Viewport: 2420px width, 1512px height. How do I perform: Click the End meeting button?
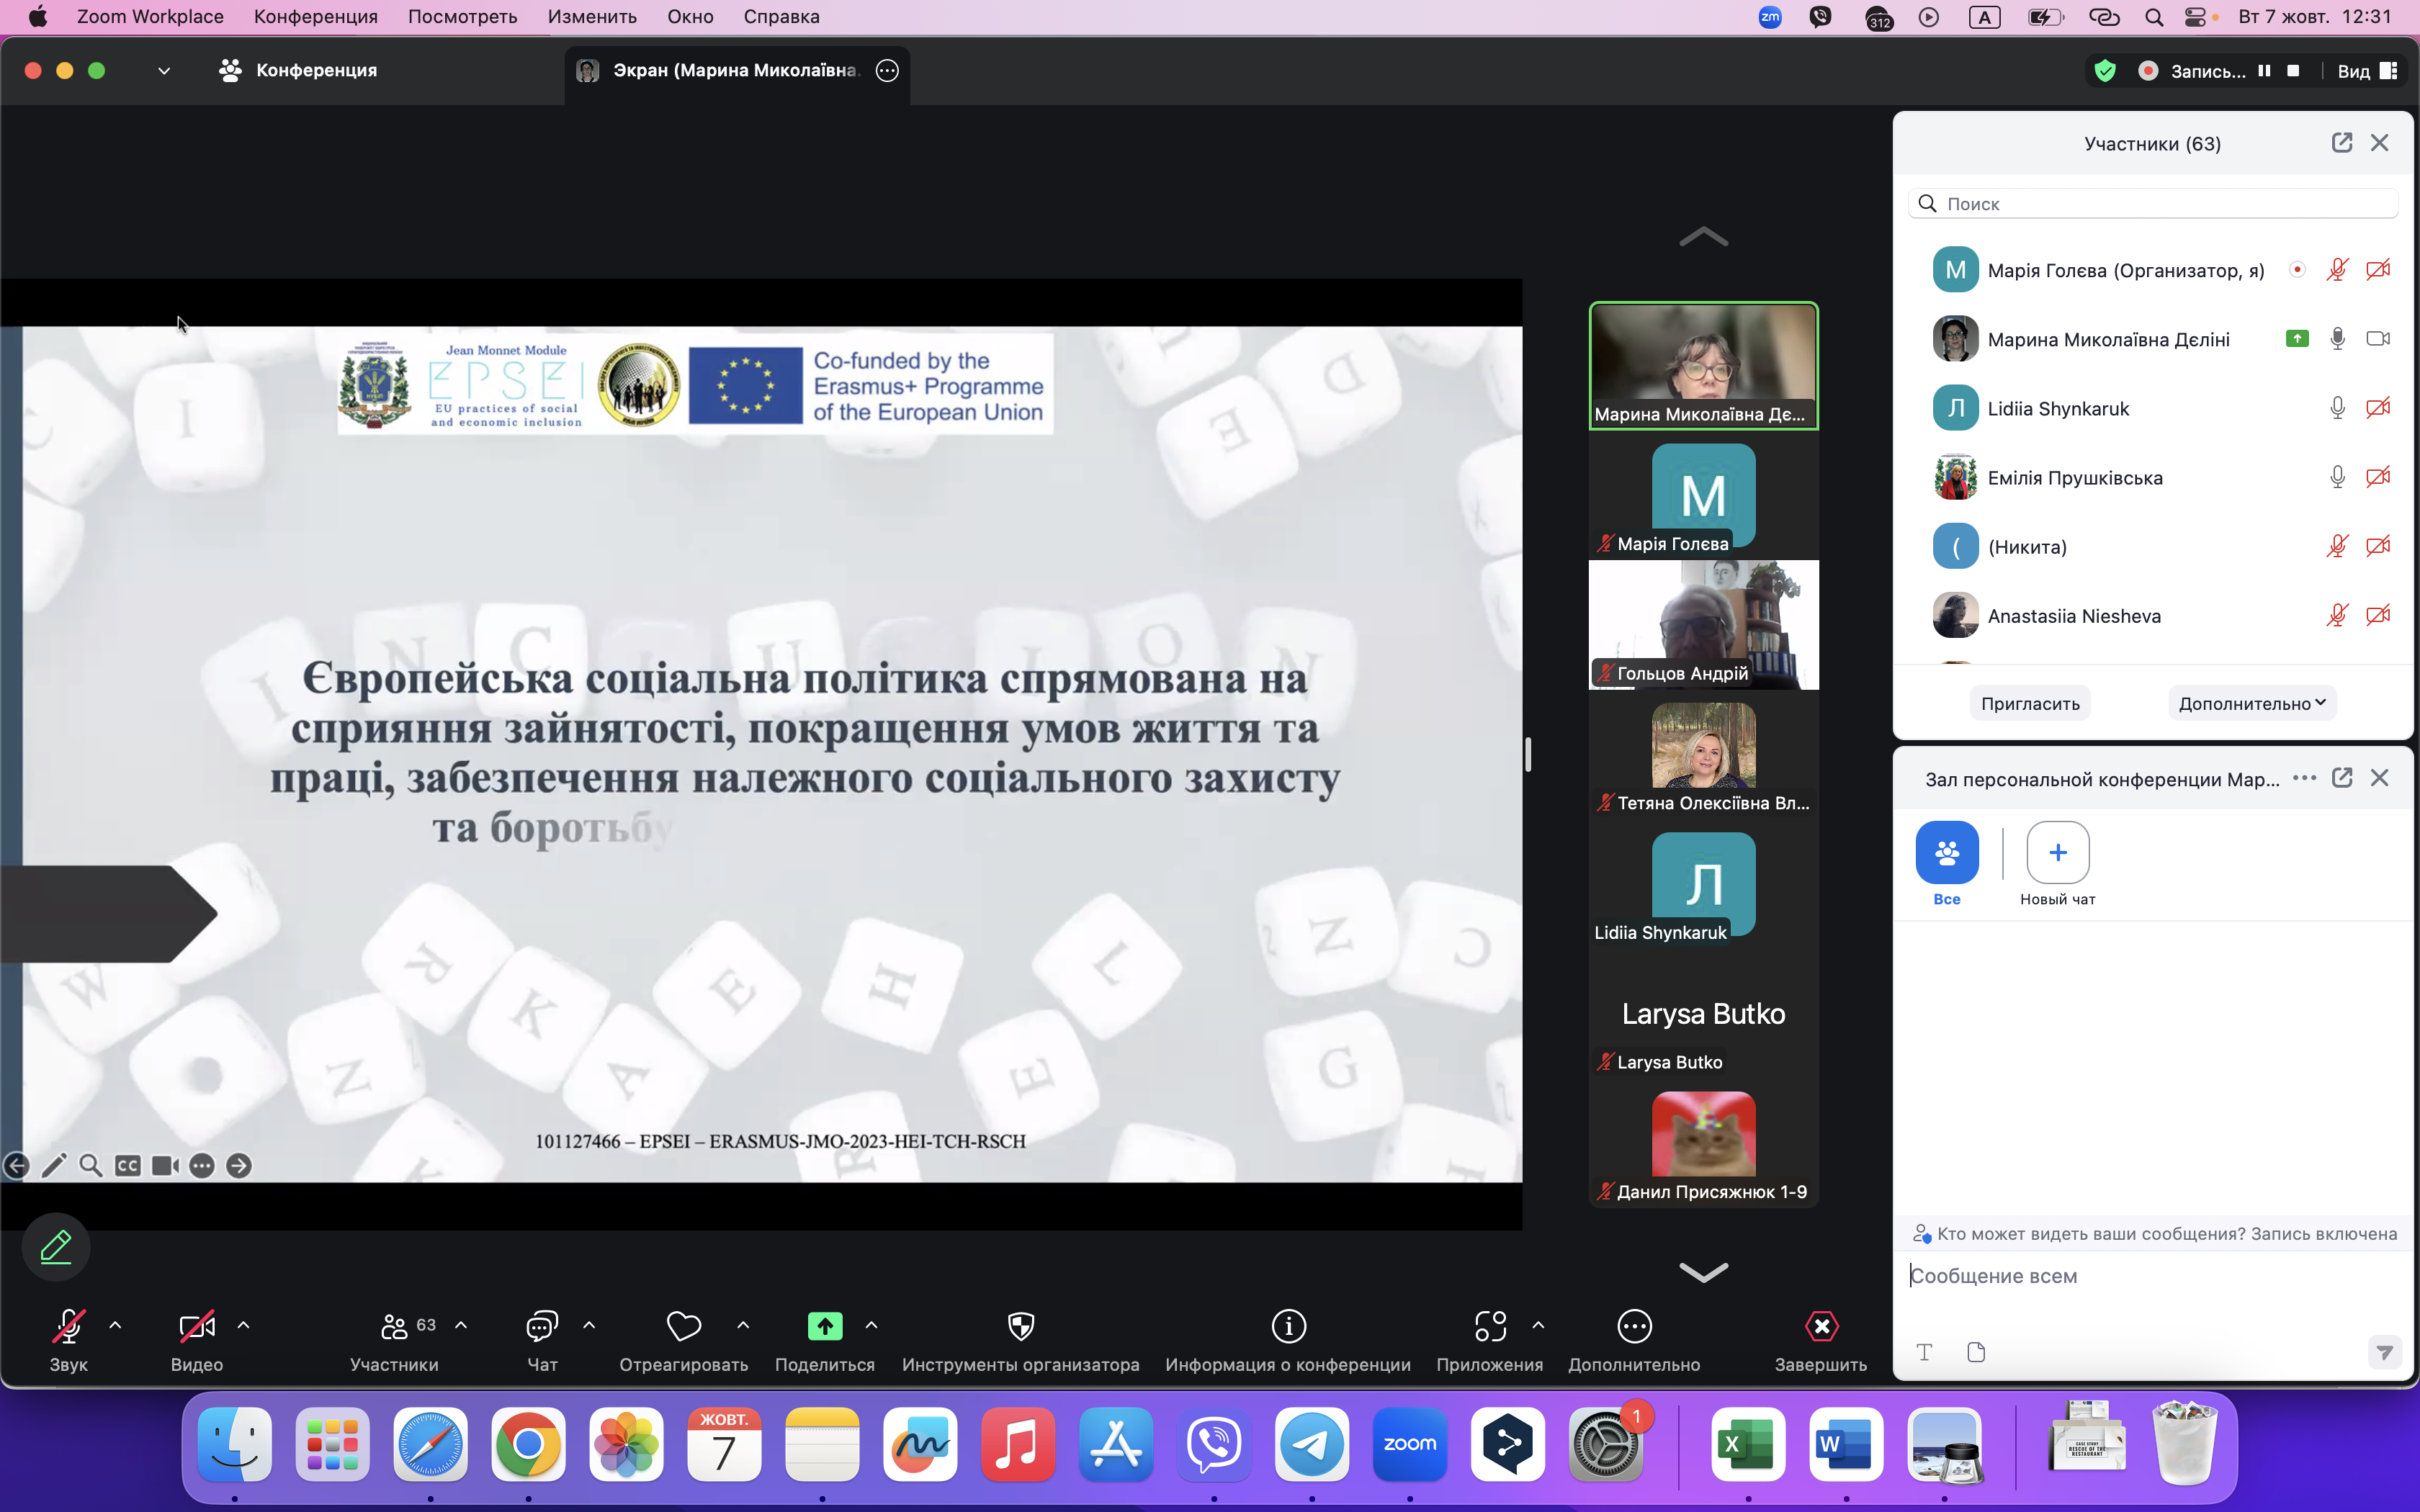point(1820,1327)
